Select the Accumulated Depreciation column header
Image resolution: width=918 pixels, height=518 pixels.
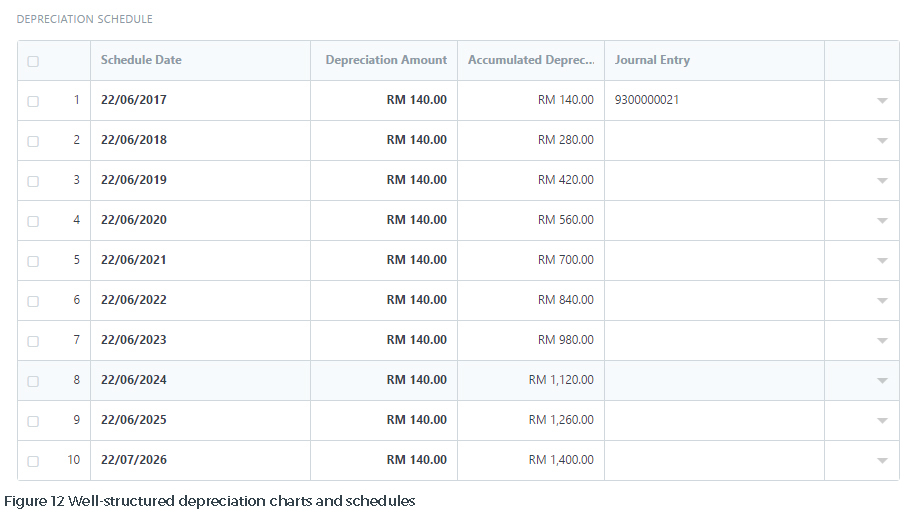click(x=531, y=60)
